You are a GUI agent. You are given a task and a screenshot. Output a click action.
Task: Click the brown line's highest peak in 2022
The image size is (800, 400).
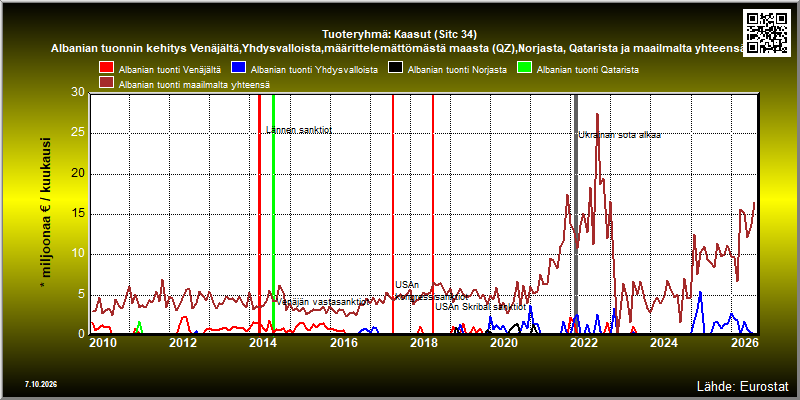(x=597, y=115)
